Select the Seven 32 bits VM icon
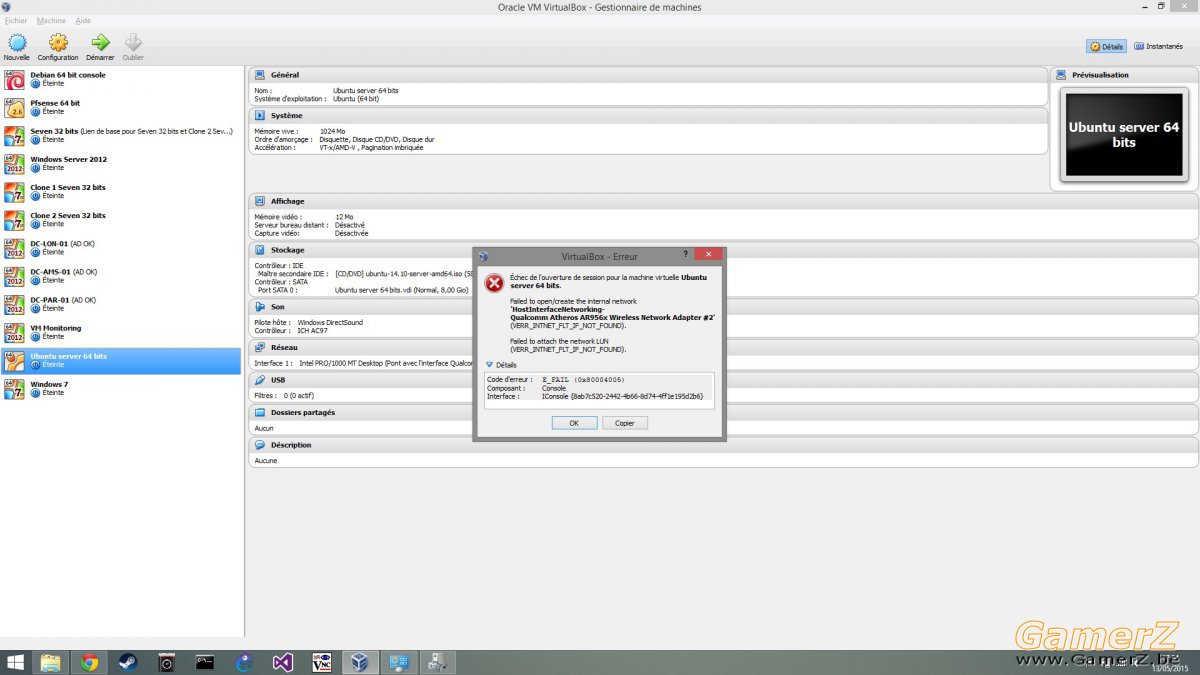Image resolution: width=1200 pixels, height=675 pixels. (15, 136)
